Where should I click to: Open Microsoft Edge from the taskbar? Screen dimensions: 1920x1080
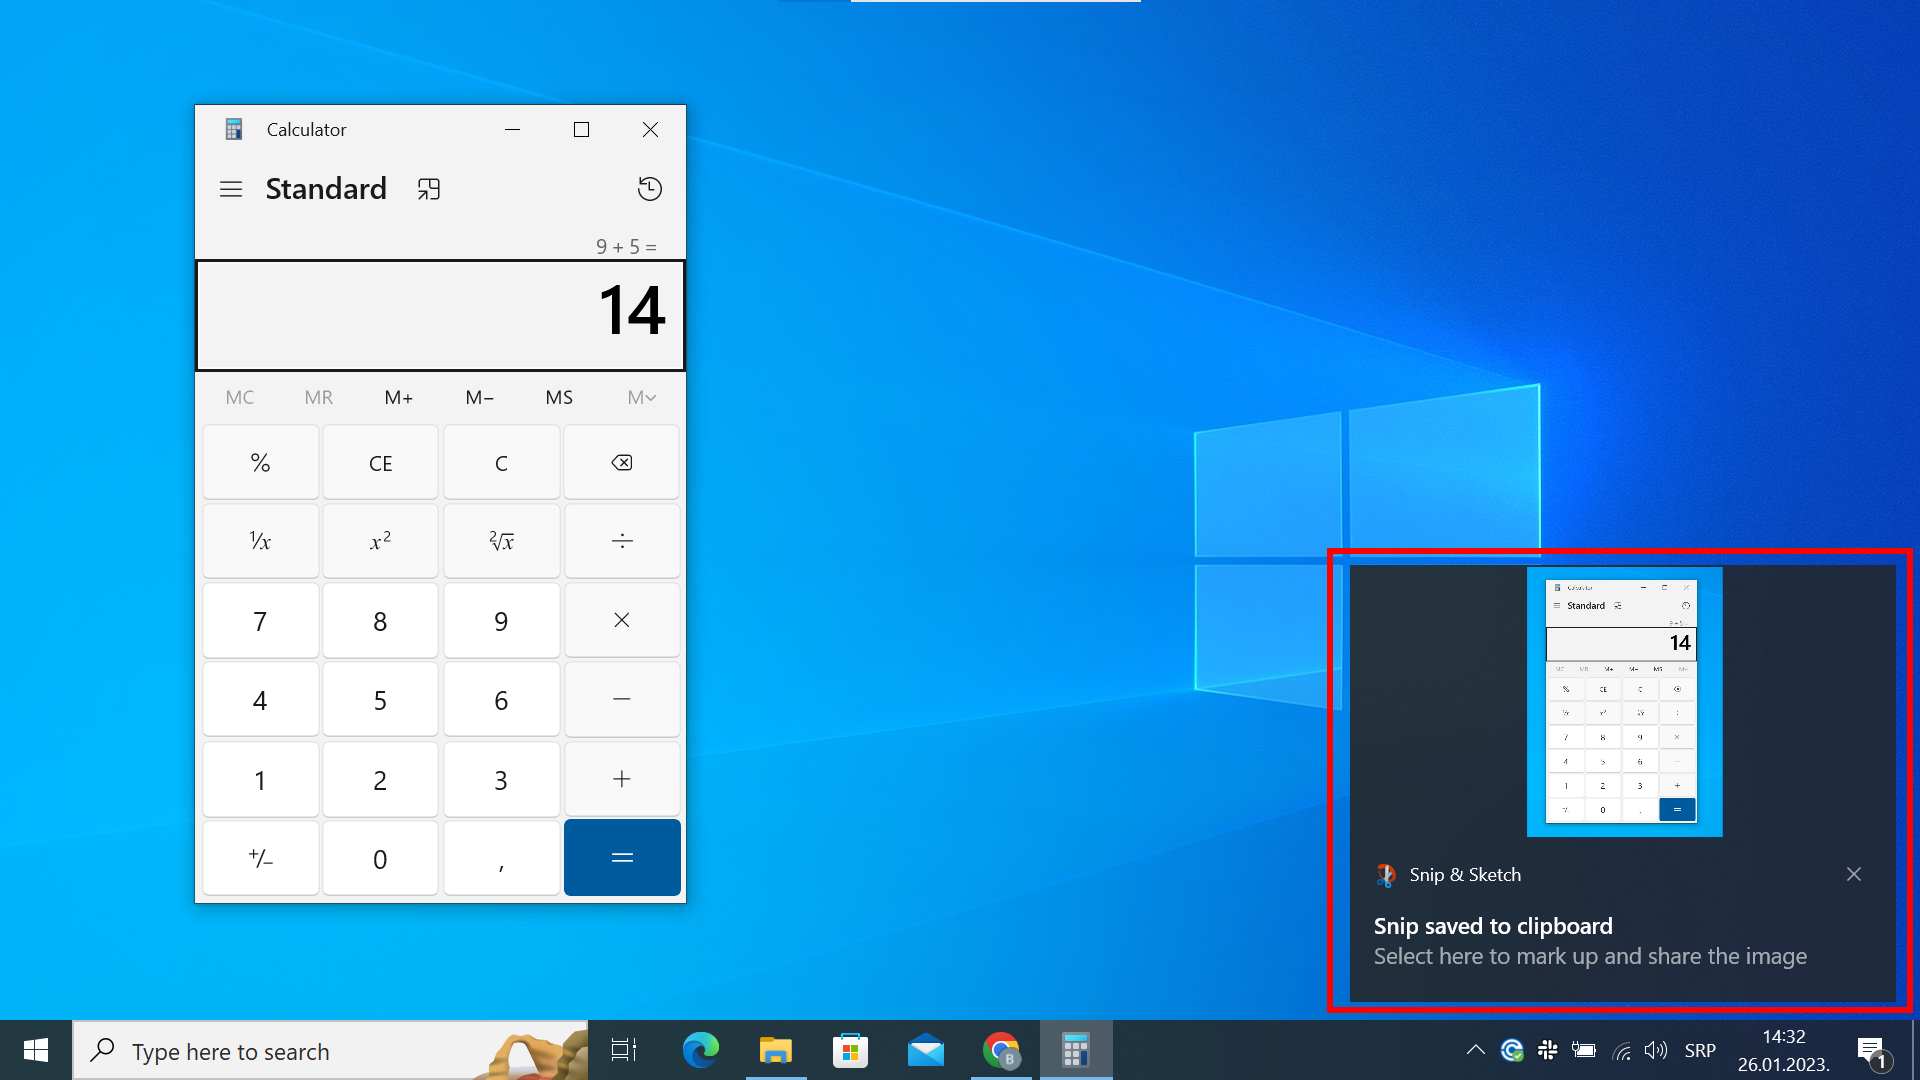coord(700,1051)
